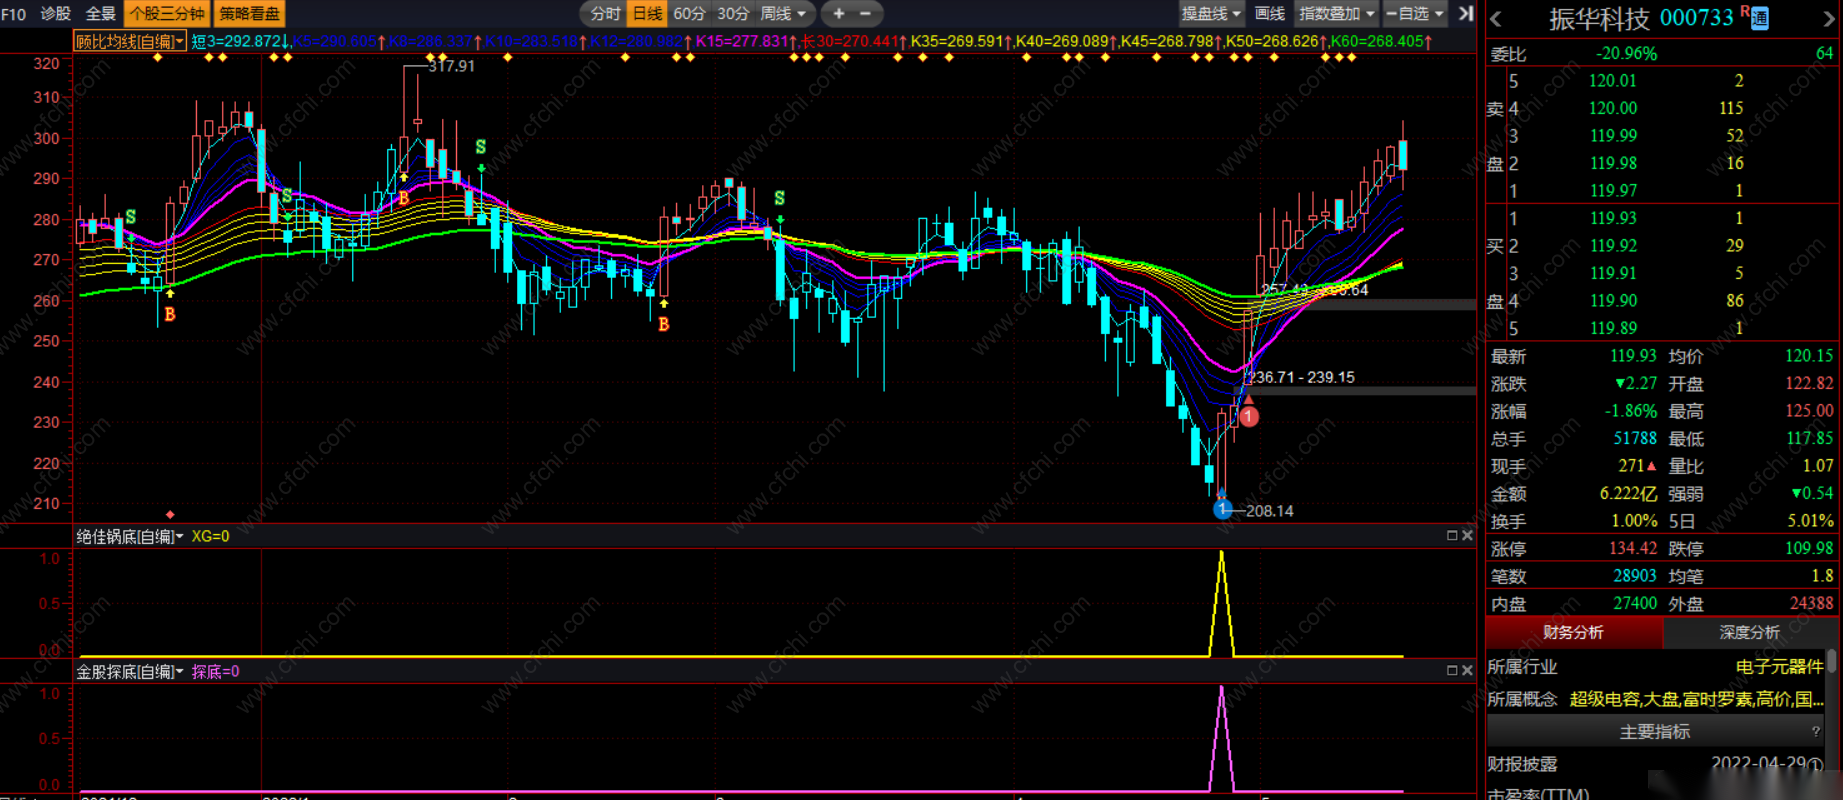Screen dimensions: 1843x800
Task: Click the 电子元器件 industry link
Action: [x=1779, y=666]
